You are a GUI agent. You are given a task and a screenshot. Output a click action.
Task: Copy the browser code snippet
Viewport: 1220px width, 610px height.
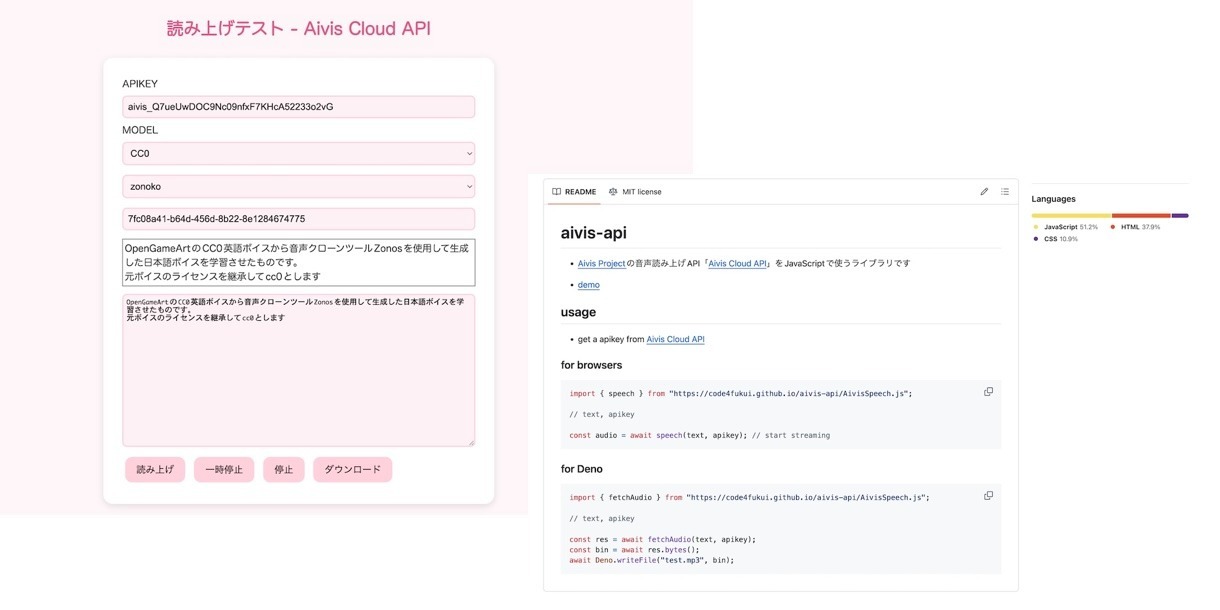point(988,392)
